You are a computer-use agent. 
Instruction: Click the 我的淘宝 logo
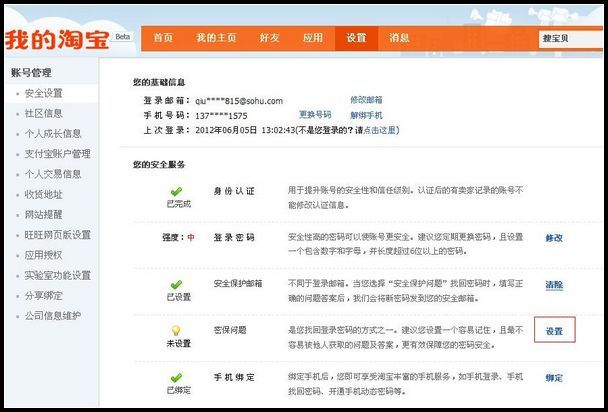click(58, 40)
